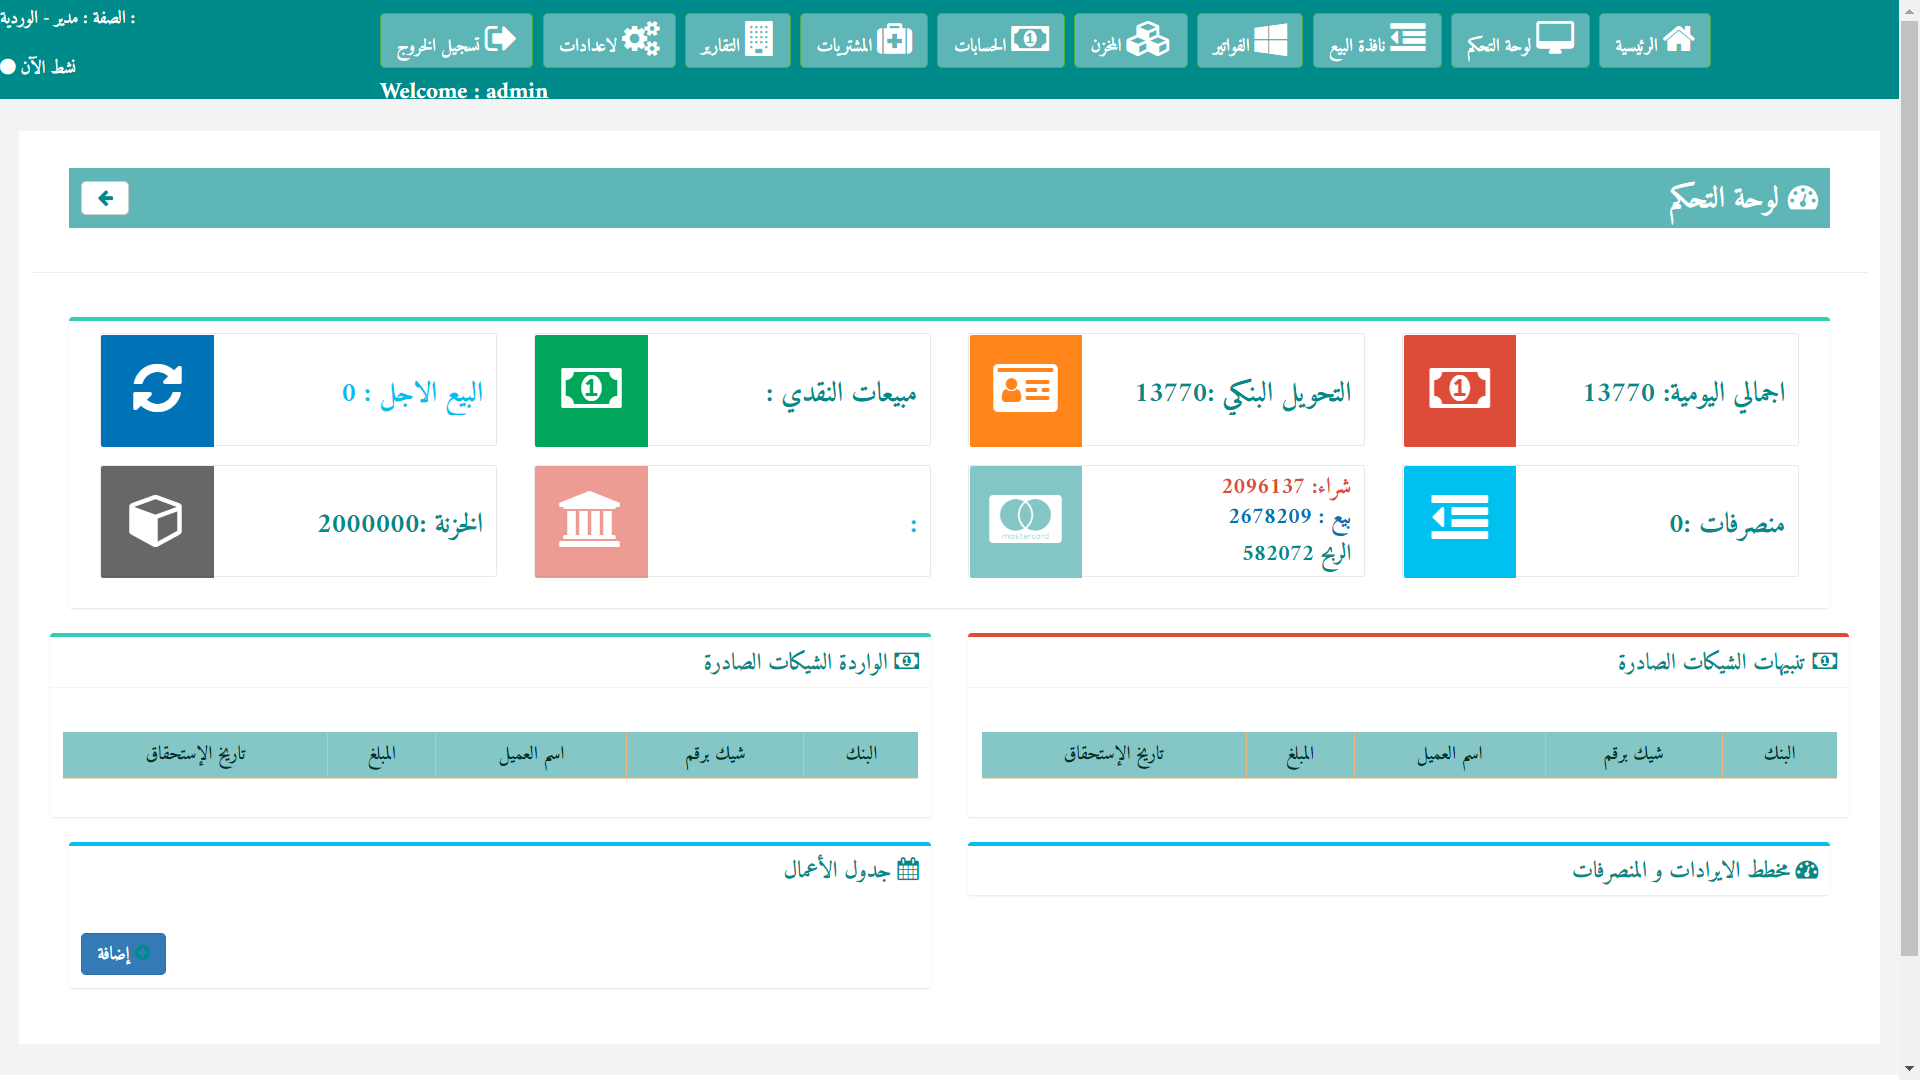This screenshot has height=1080, width=1920.
Task: Open the المخزن inventory menu
Action: pos(1130,41)
